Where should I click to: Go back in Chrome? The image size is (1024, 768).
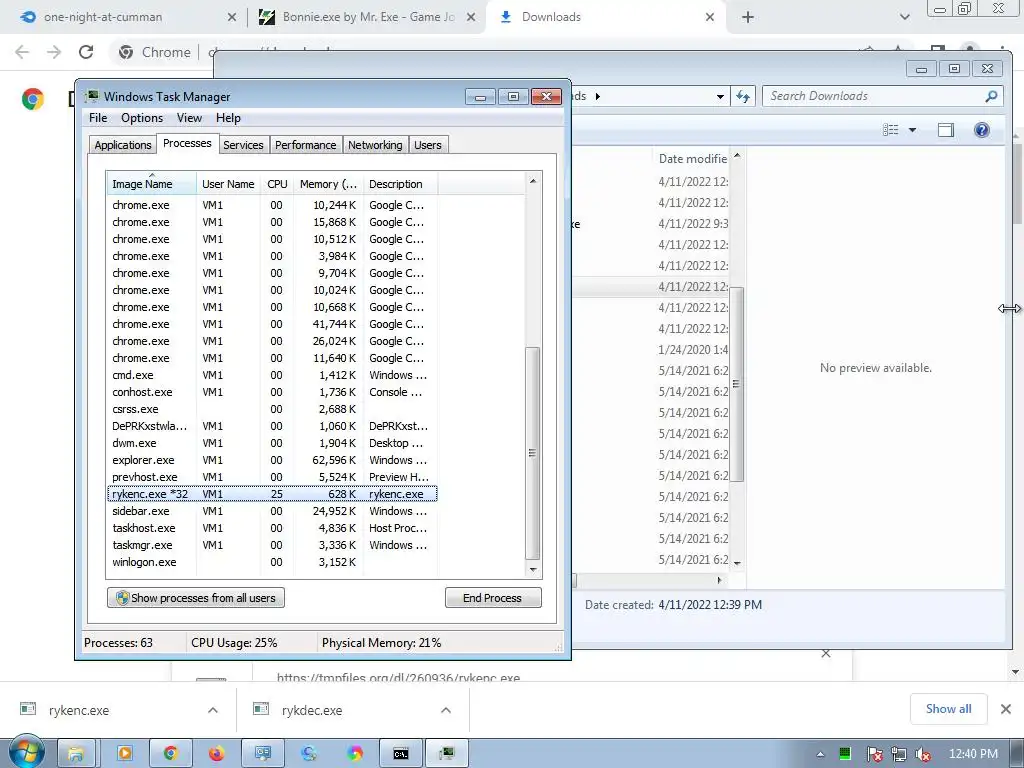22,52
